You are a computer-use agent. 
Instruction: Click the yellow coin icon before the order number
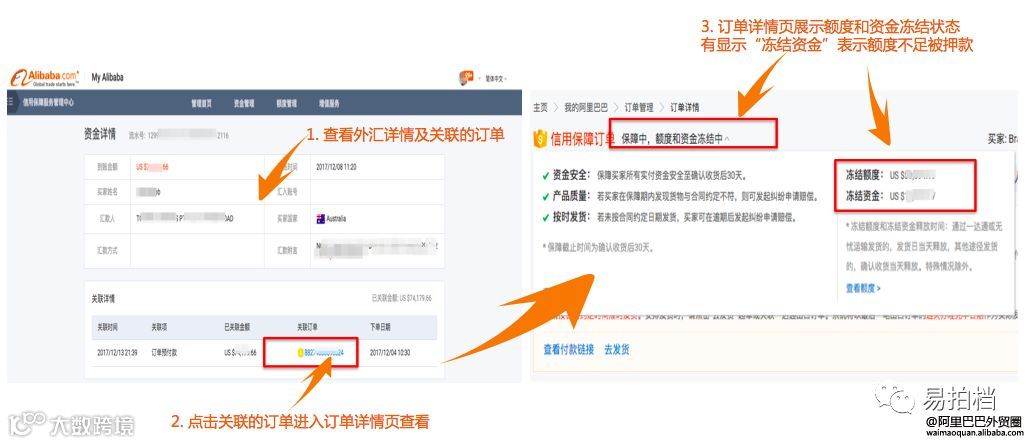[x=301, y=353]
